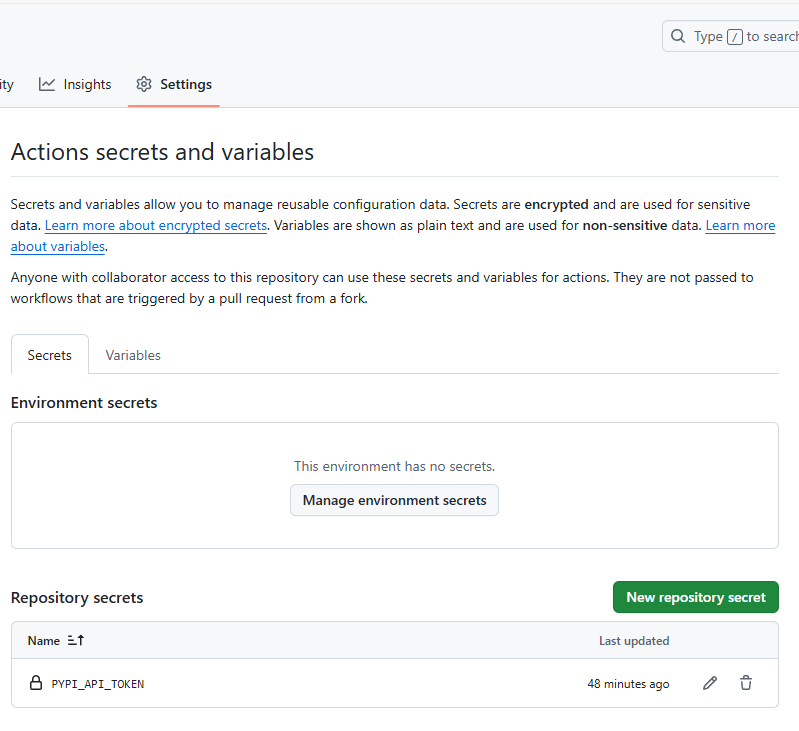The width and height of the screenshot is (799, 731).
Task: Switch to the Variables tab
Action: 133,355
